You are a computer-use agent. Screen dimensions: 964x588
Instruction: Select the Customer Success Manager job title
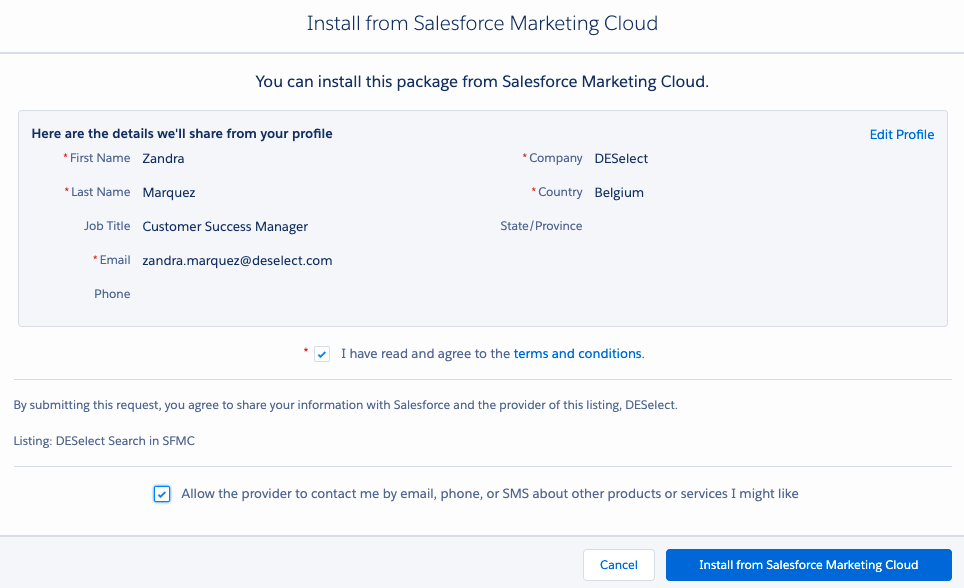click(x=225, y=226)
